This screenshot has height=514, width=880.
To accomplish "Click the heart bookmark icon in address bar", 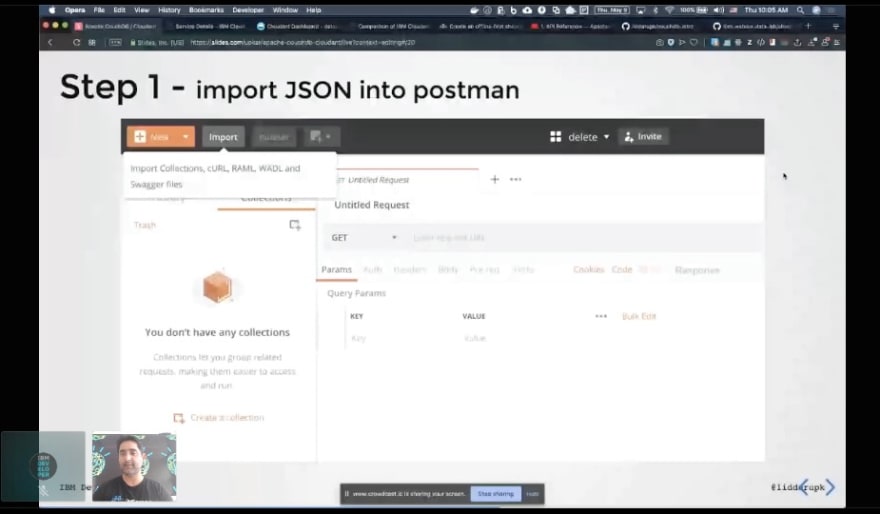I will (x=694, y=43).
